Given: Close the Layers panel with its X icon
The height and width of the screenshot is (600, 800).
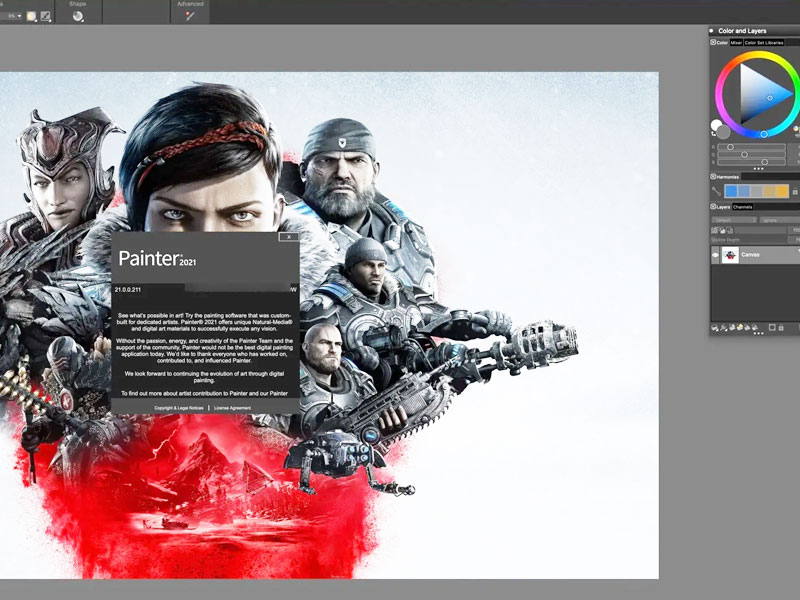Looking at the screenshot, I should pos(713,207).
